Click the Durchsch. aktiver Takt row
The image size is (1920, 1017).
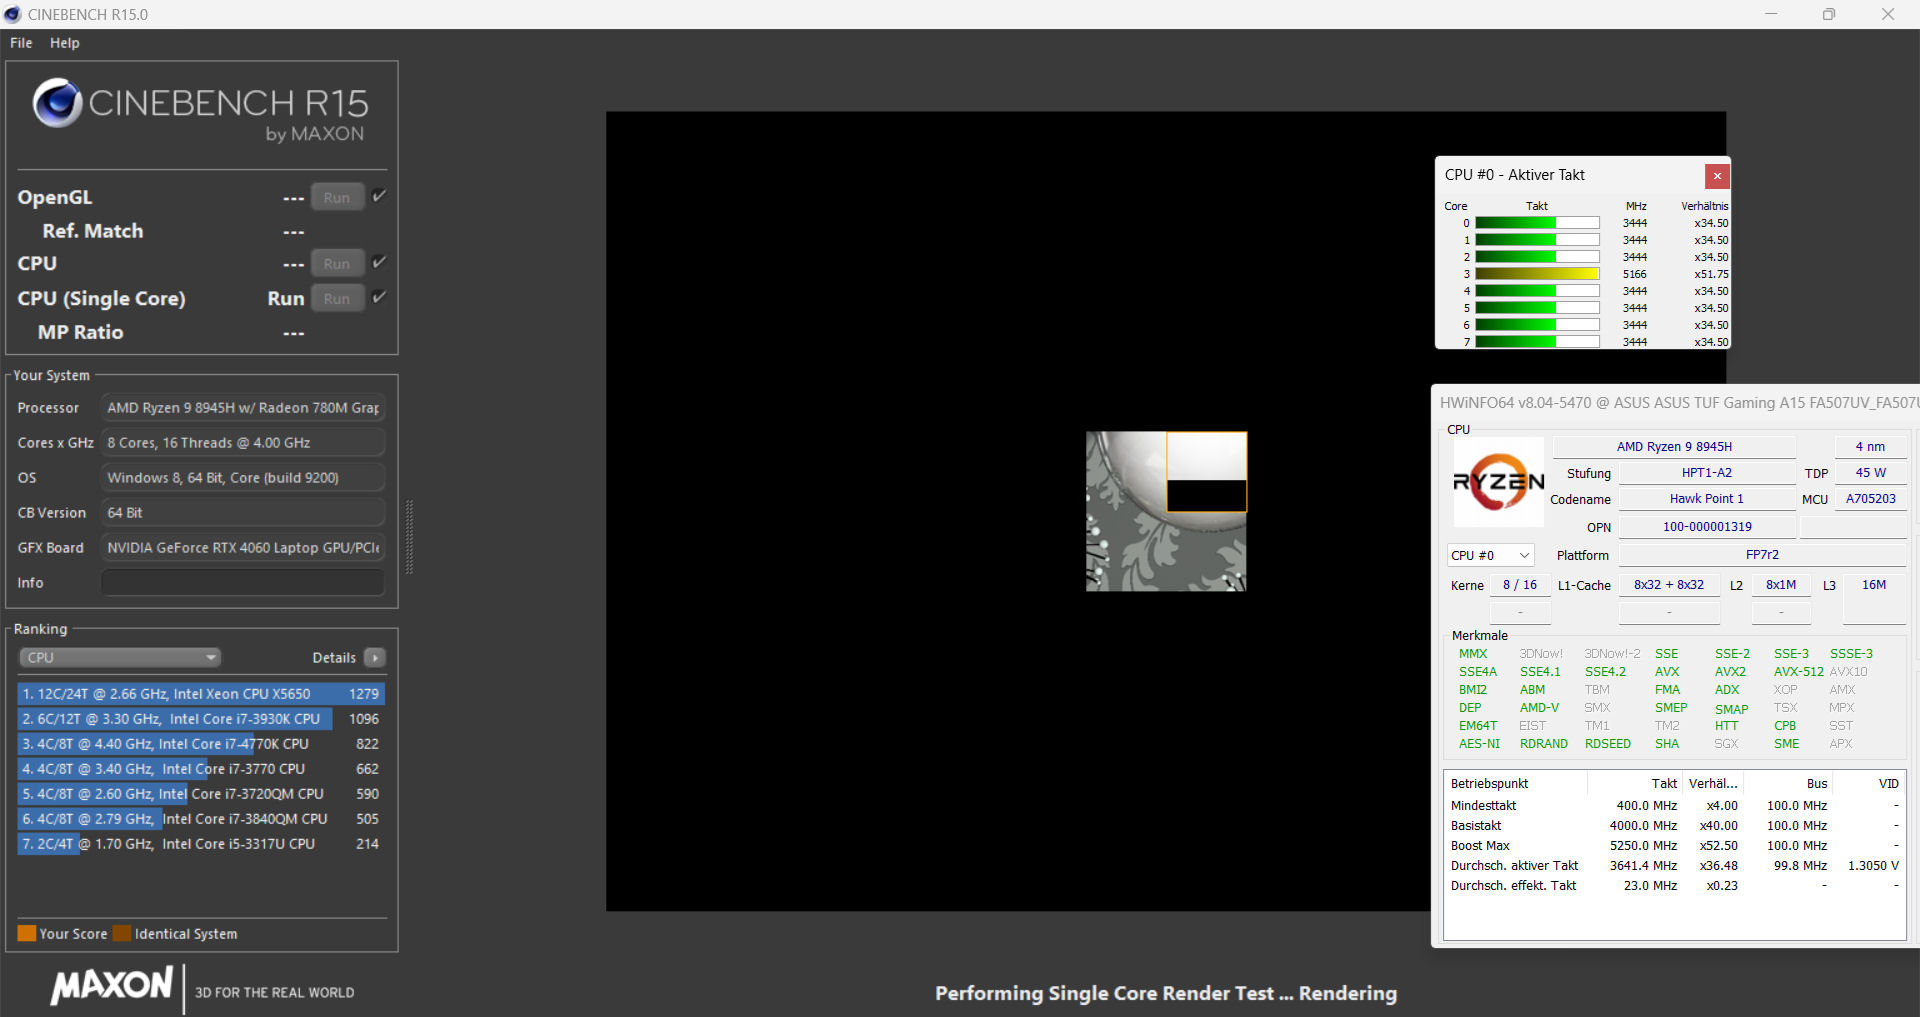(1674, 866)
